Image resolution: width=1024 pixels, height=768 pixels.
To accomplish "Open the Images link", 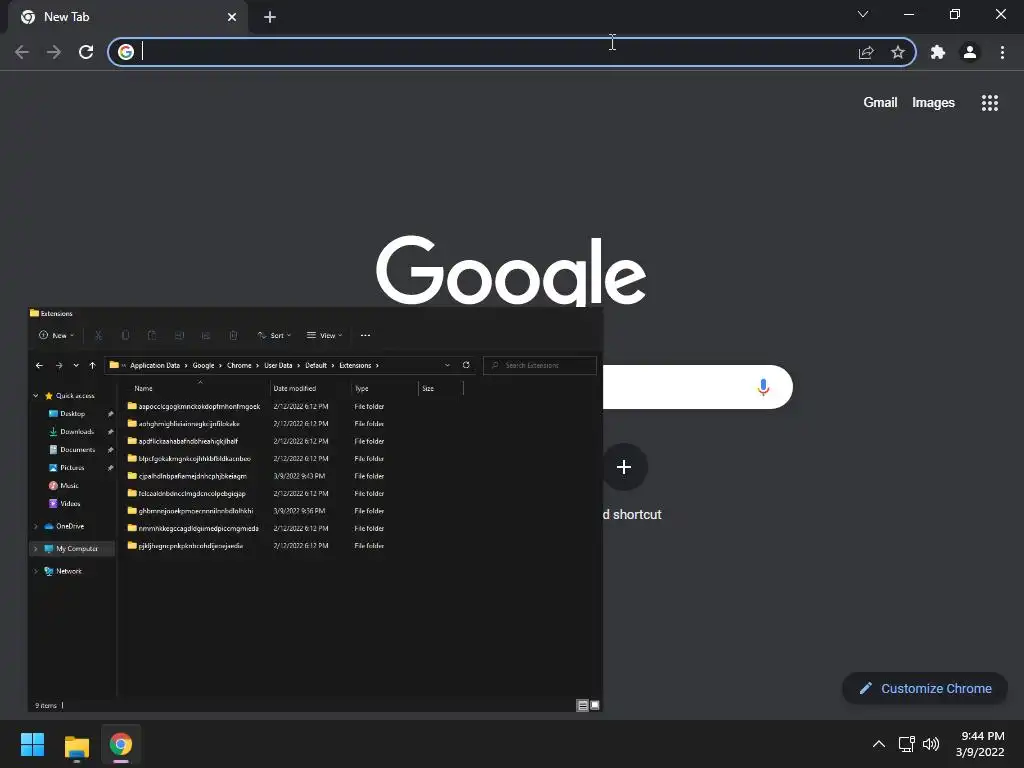I will (x=933, y=103).
